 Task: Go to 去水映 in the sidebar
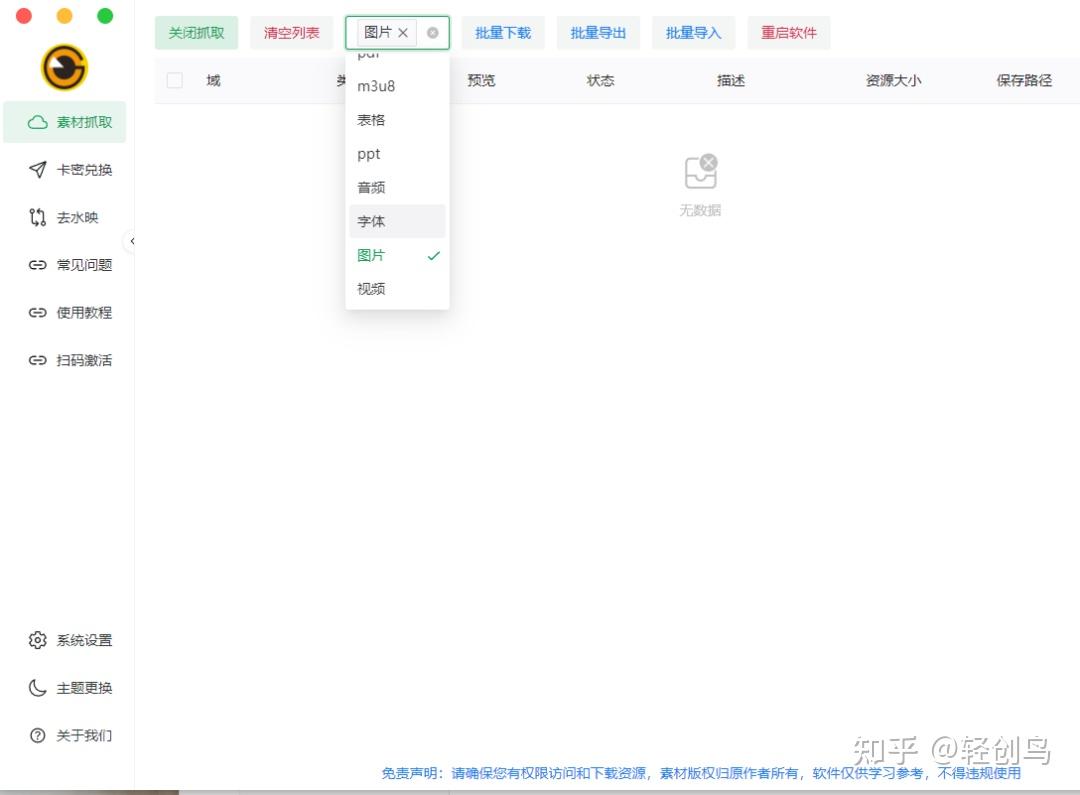tap(65, 218)
